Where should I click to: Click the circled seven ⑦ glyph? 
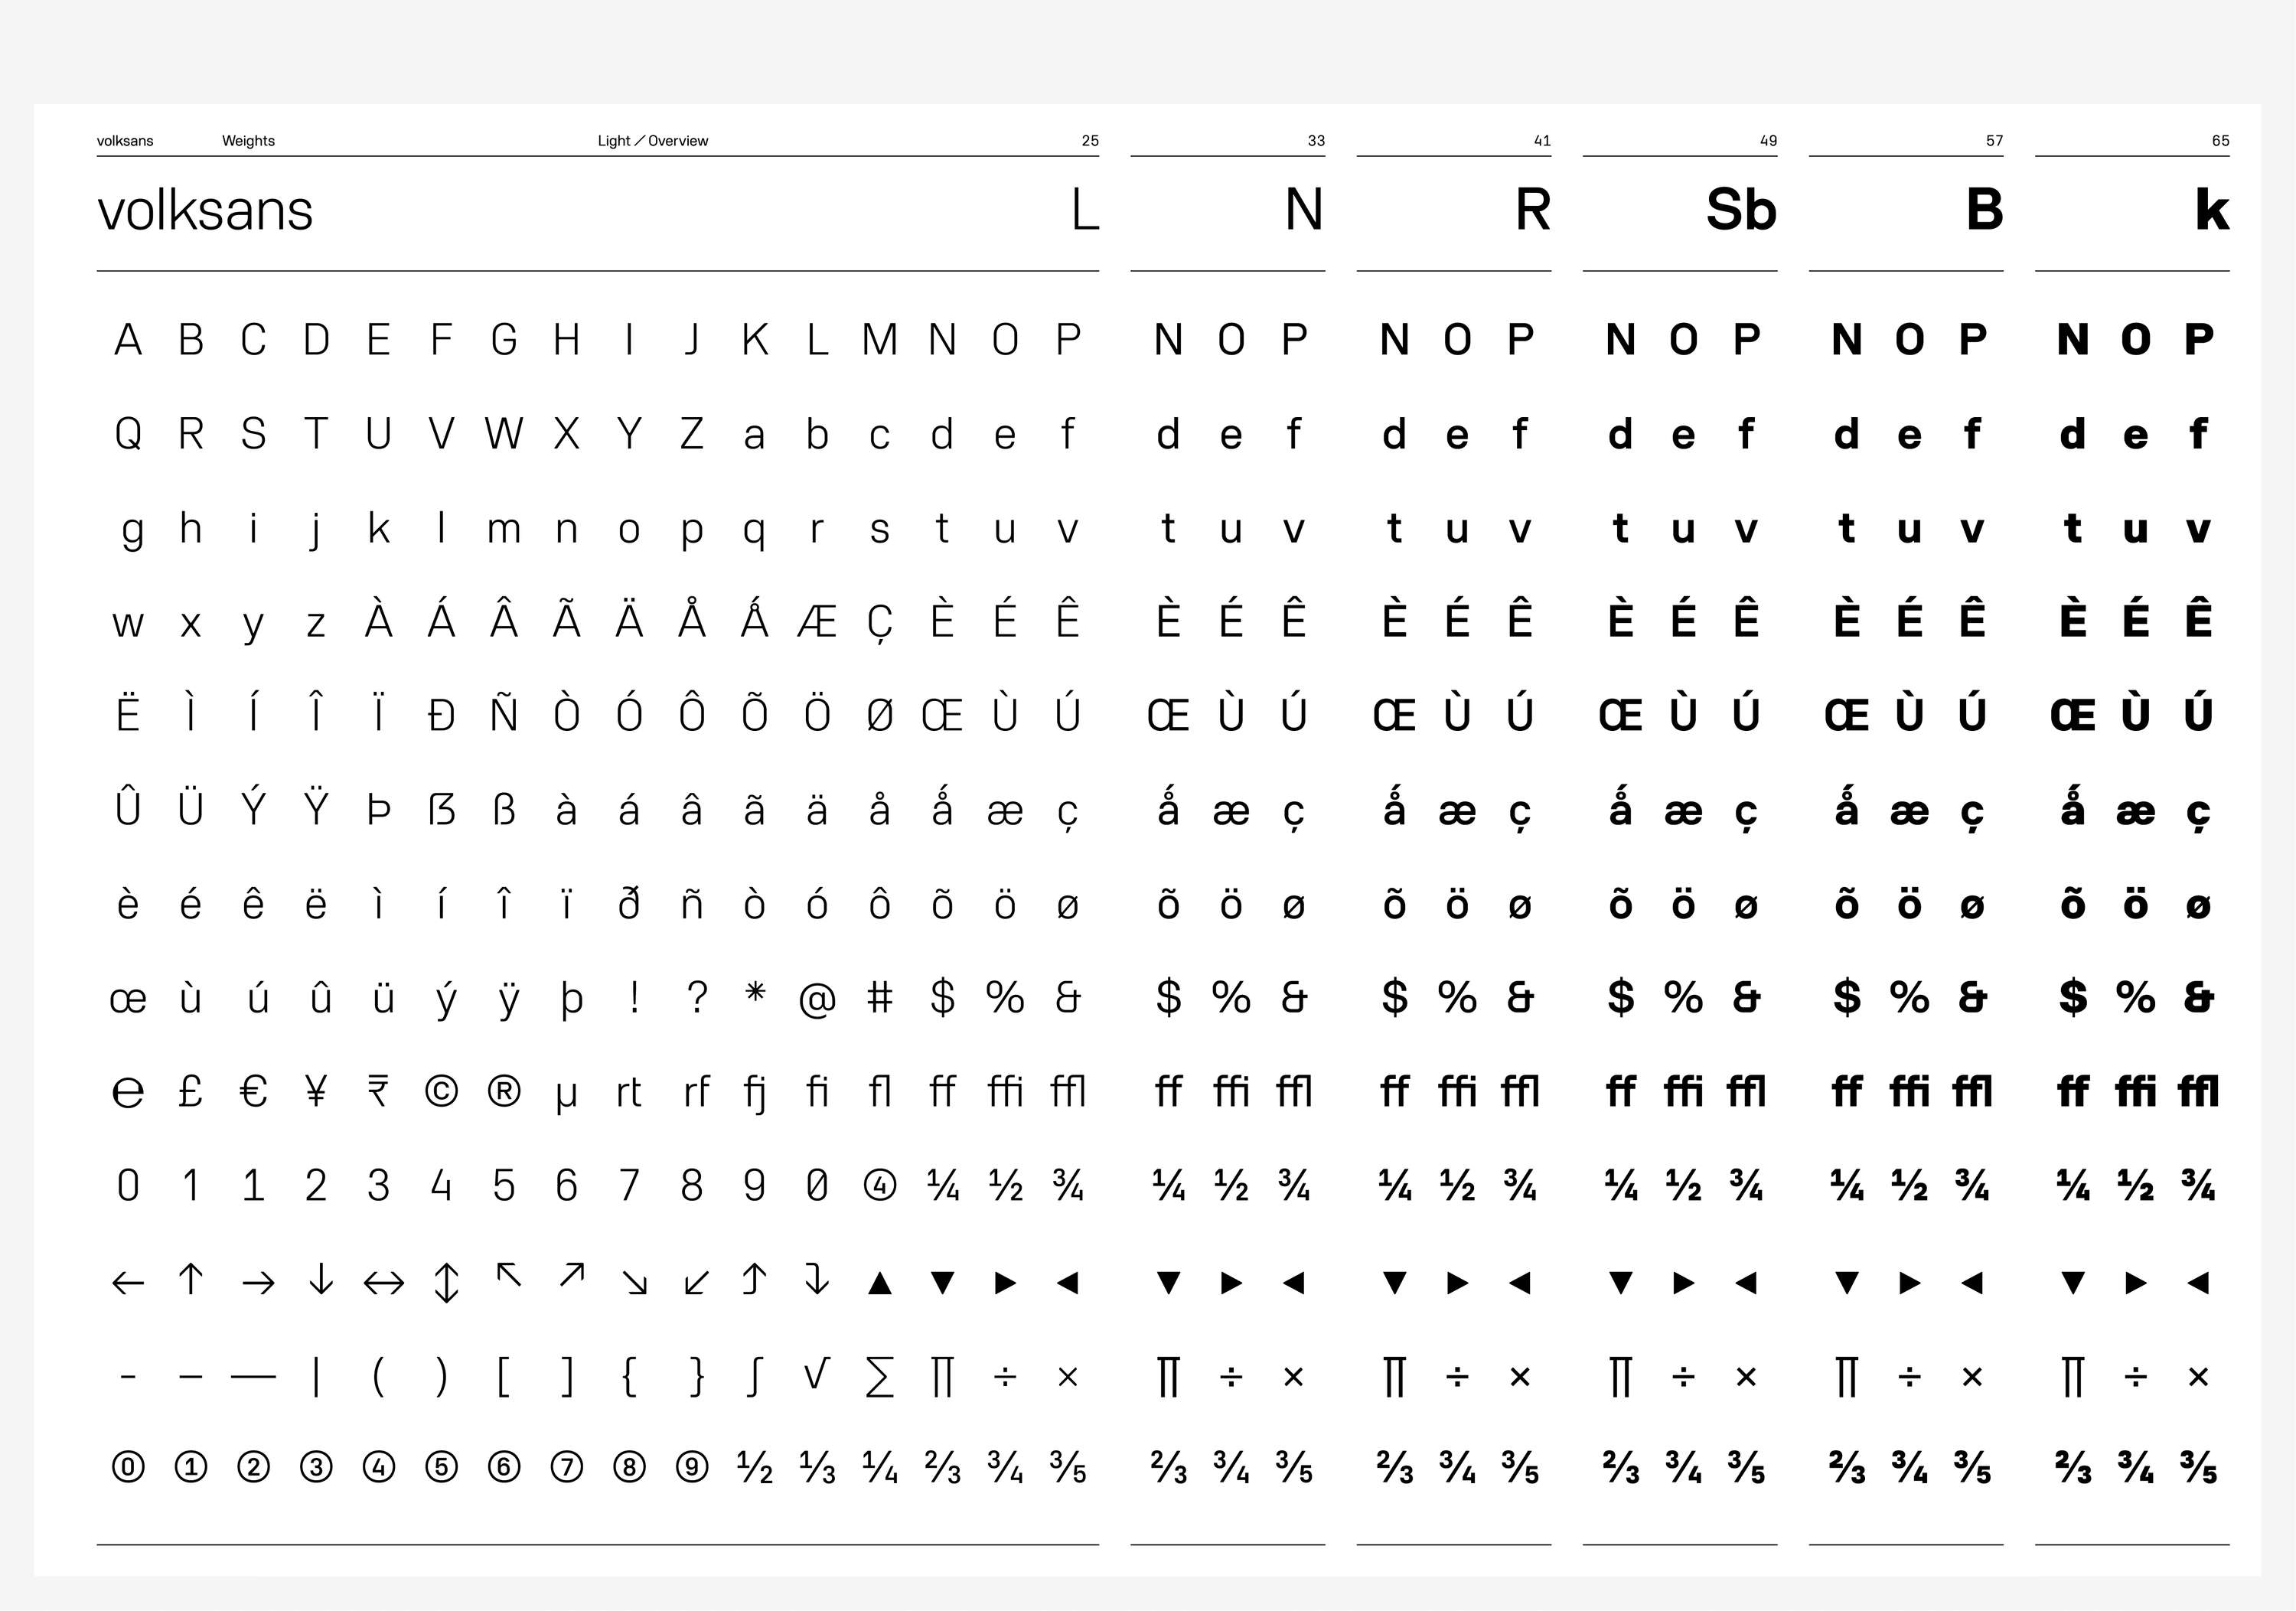click(567, 1468)
